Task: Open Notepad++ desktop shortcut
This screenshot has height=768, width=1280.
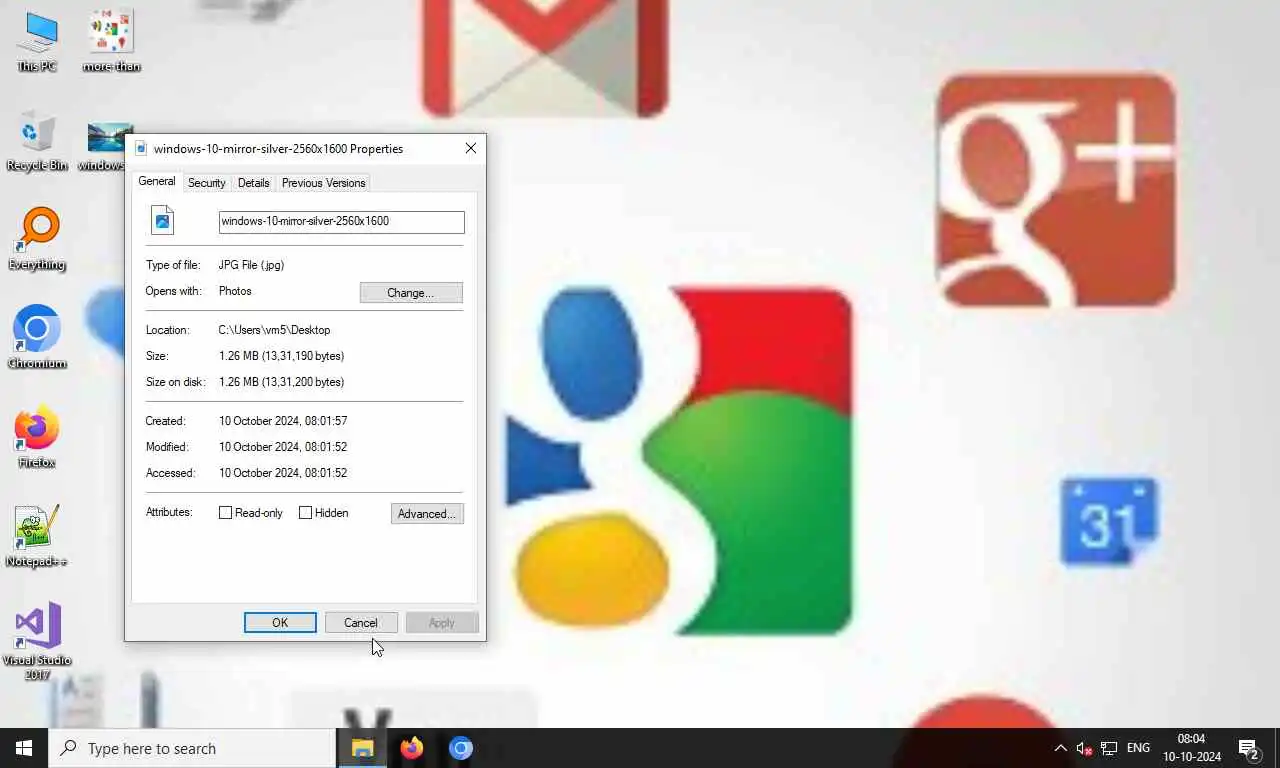Action: [x=37, y=536]
